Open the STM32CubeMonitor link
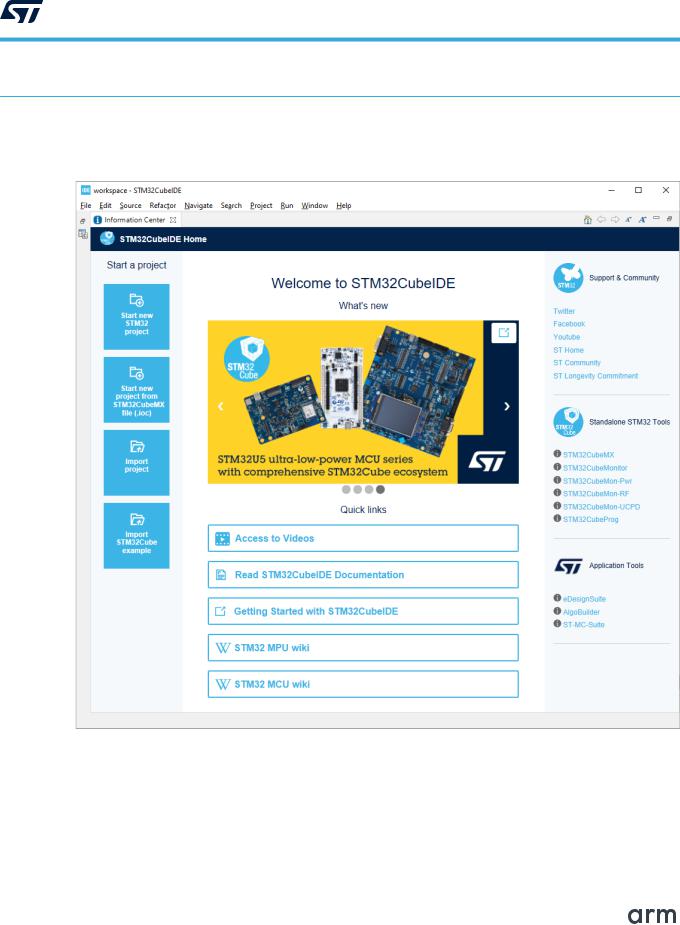 click(x=595, y=468)
